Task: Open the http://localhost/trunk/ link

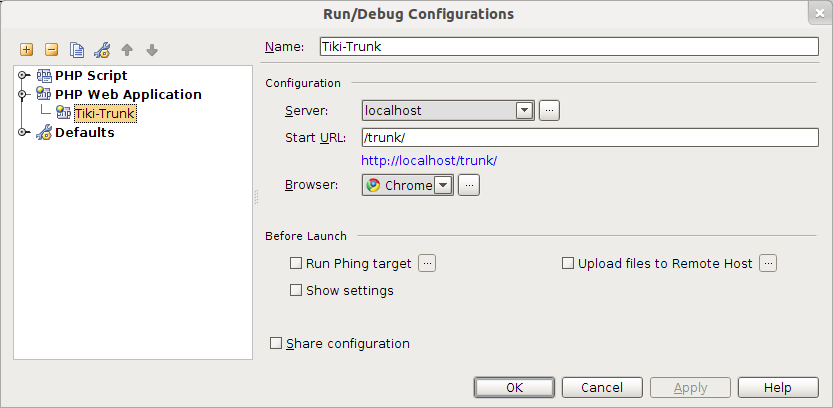Action: 429,160
